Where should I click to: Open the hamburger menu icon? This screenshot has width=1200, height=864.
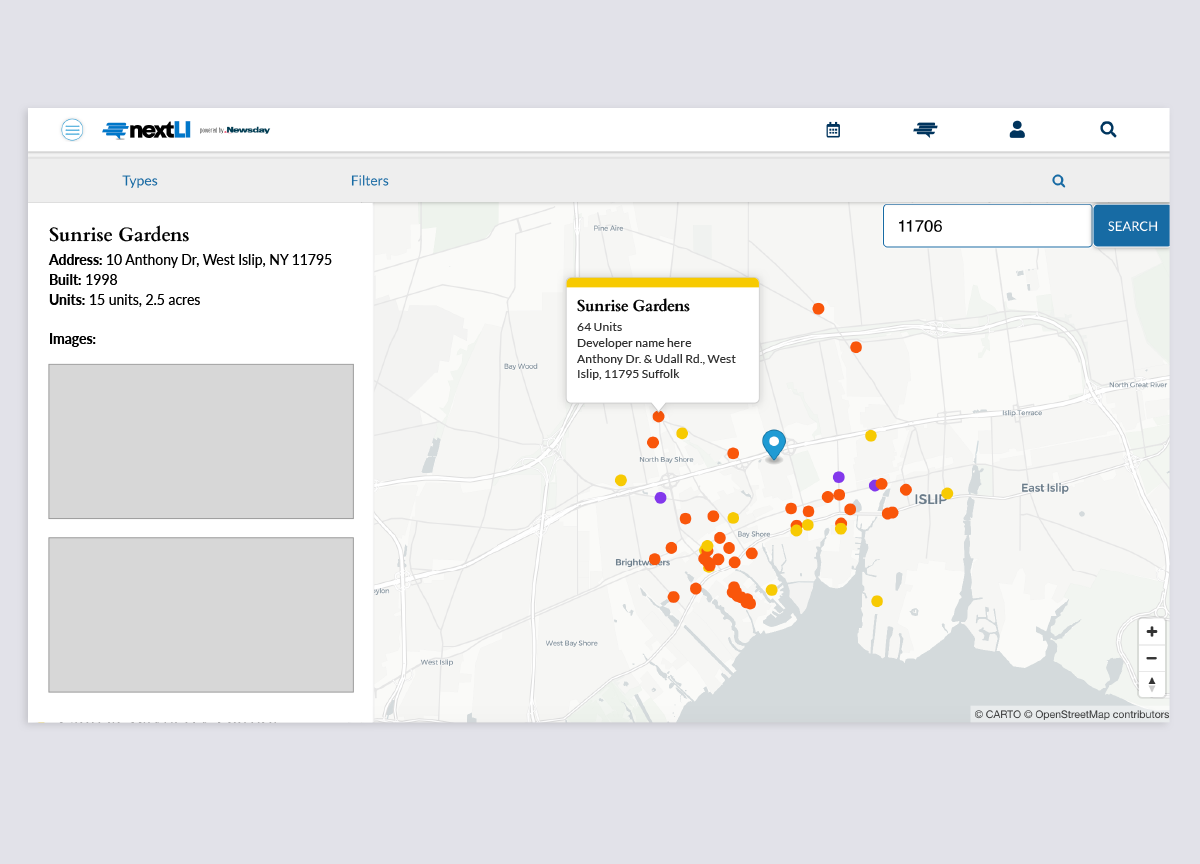[72, 129]
